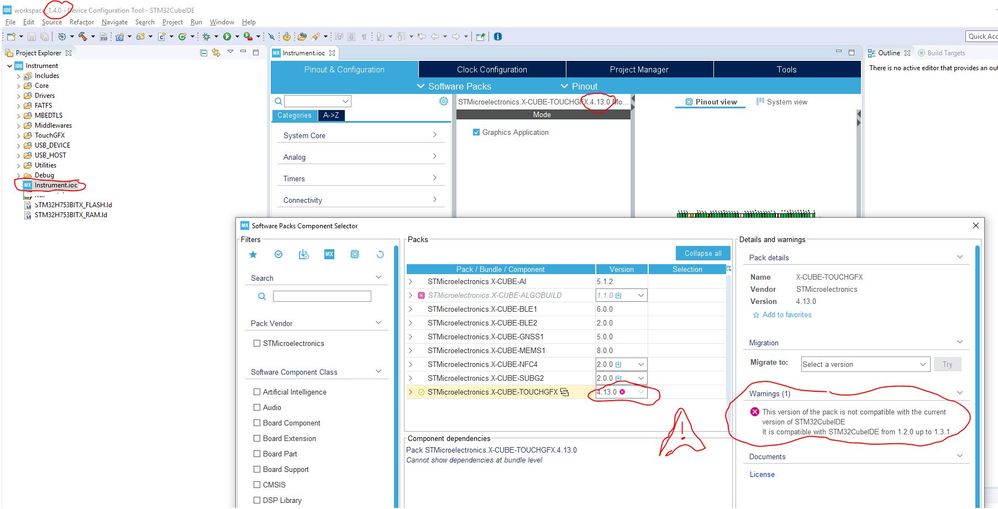998x509 pixels.
Task: Click the Categories button
Action: [295, 115]
